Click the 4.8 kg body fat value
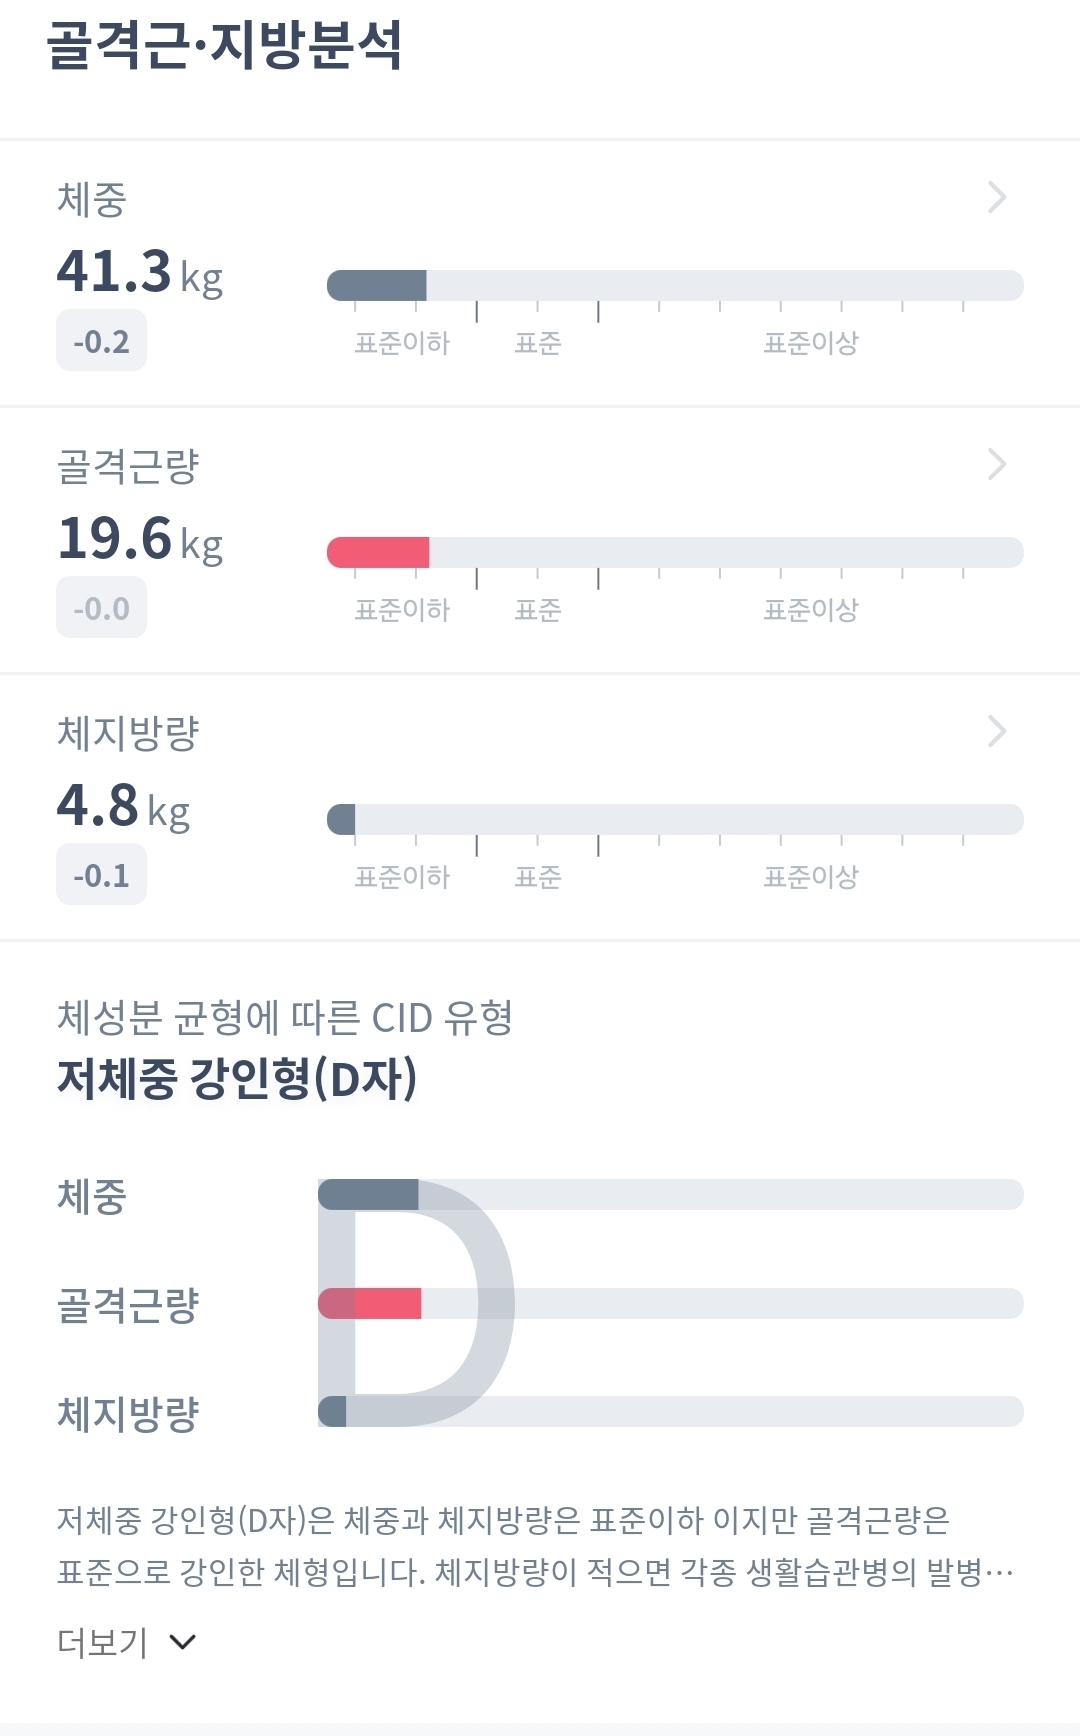Viewport: 1080px width, 1736px height. point(122,805)
